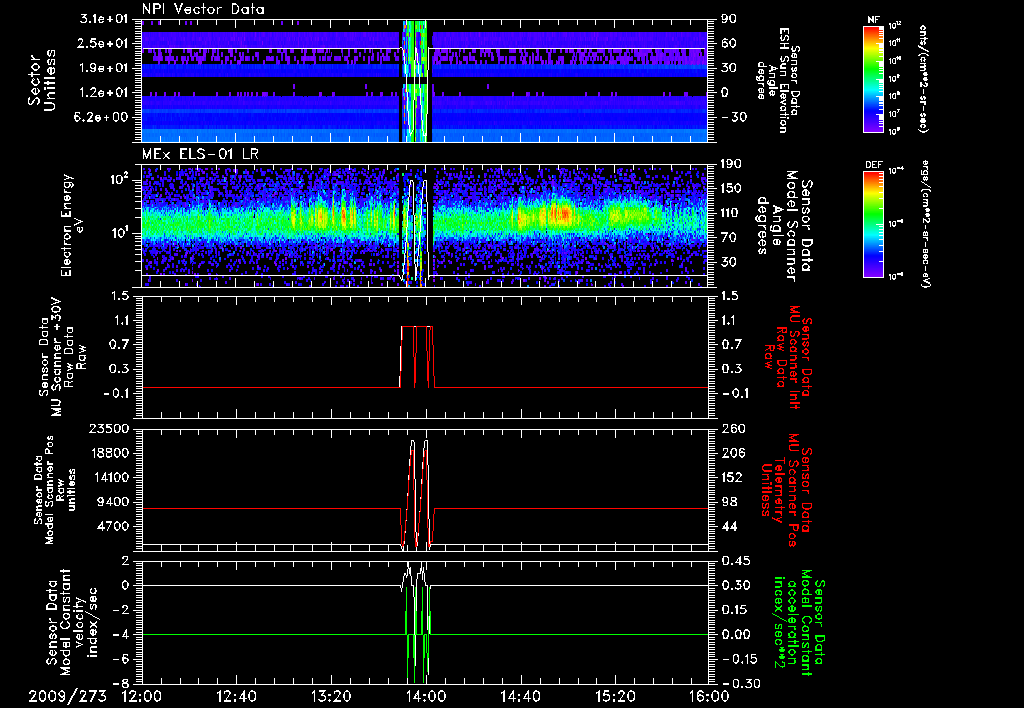The height and width of the screenshot is (708, 1024).
Task: Click the 14:40 time axis label
Action: [x=520, y=696]
